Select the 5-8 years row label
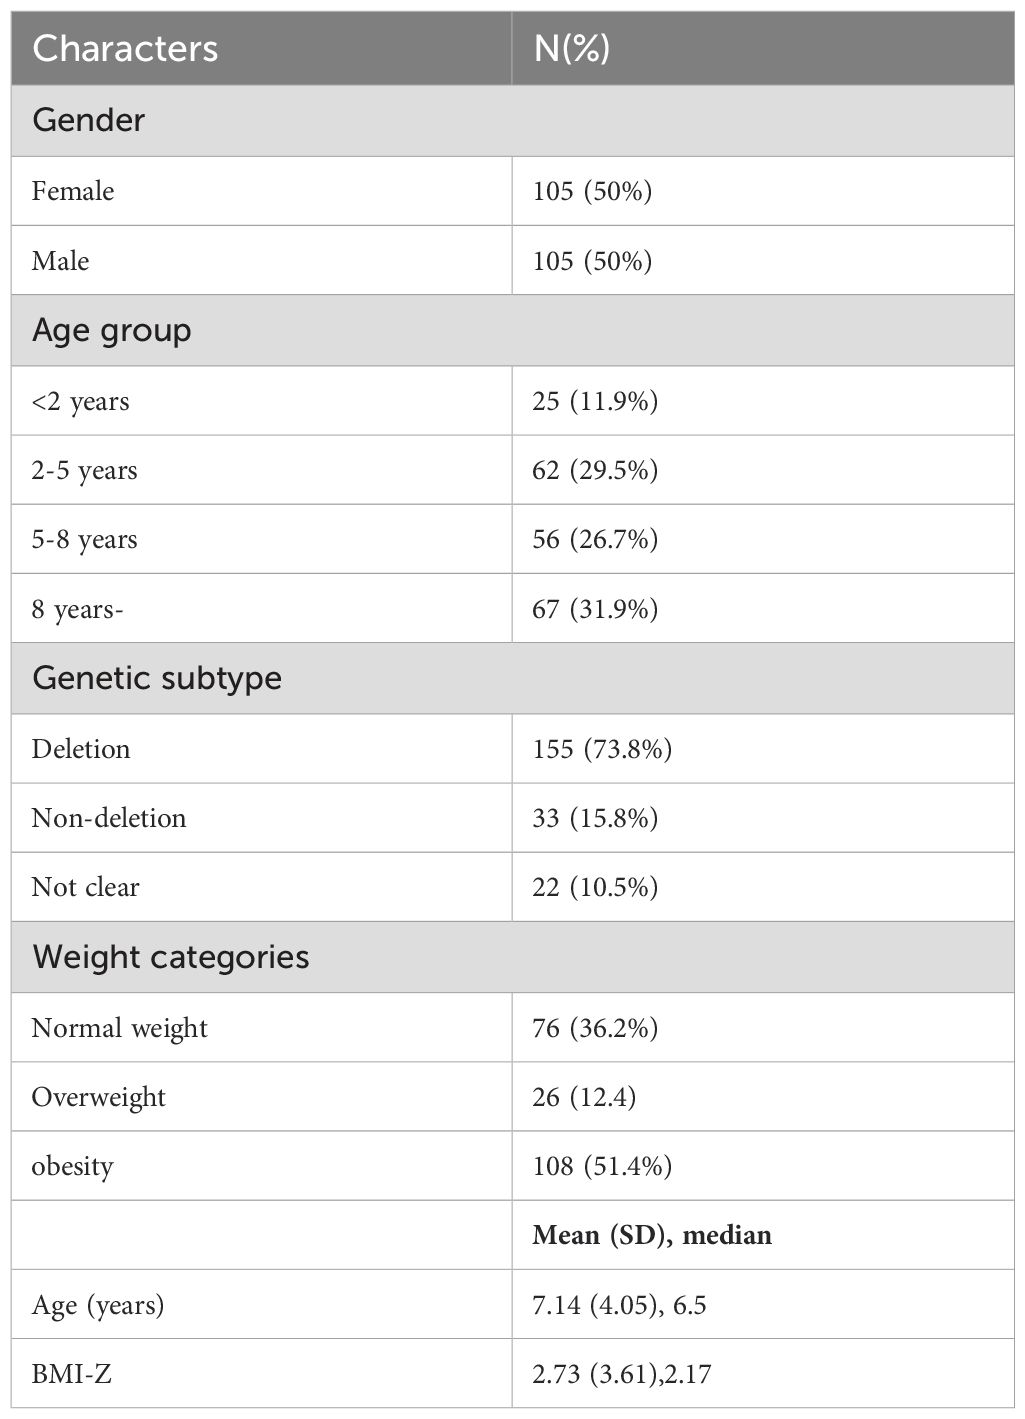Screen dimensions: 1025x1419 [85, 540]
